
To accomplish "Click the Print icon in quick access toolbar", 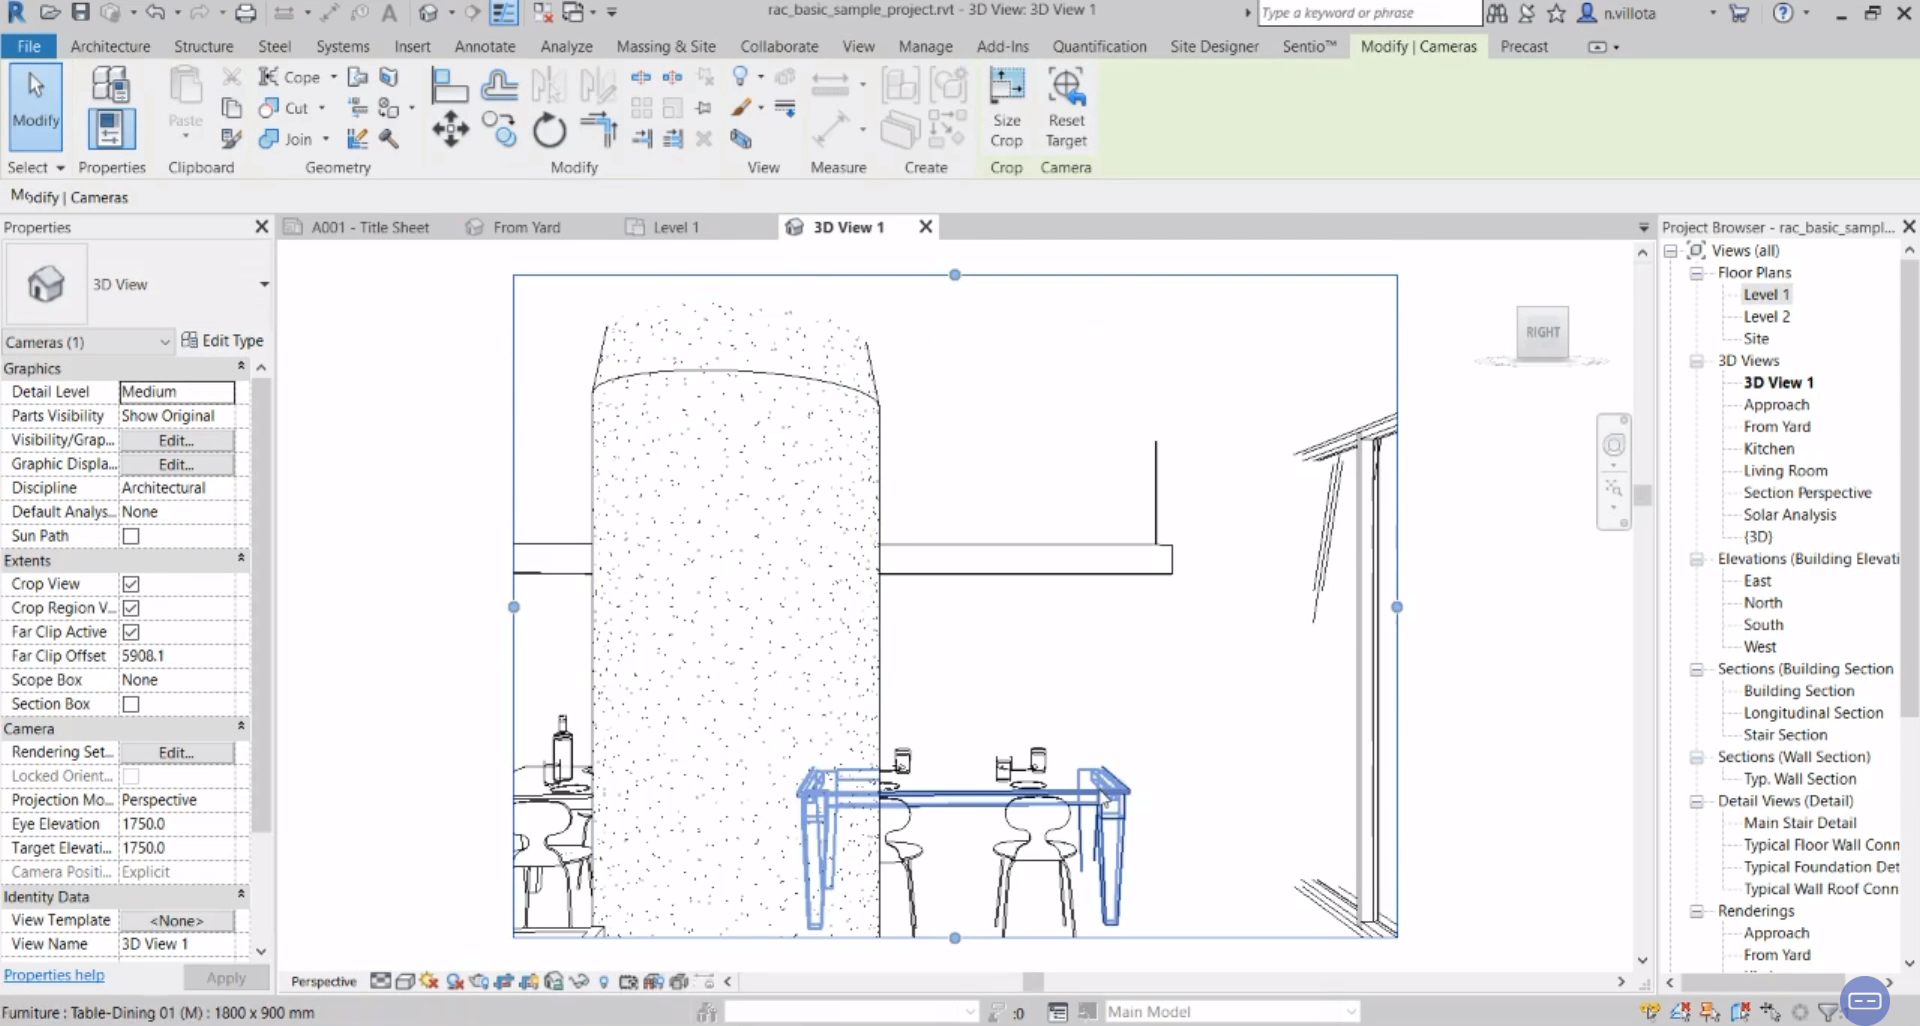I will pos(245,13).
